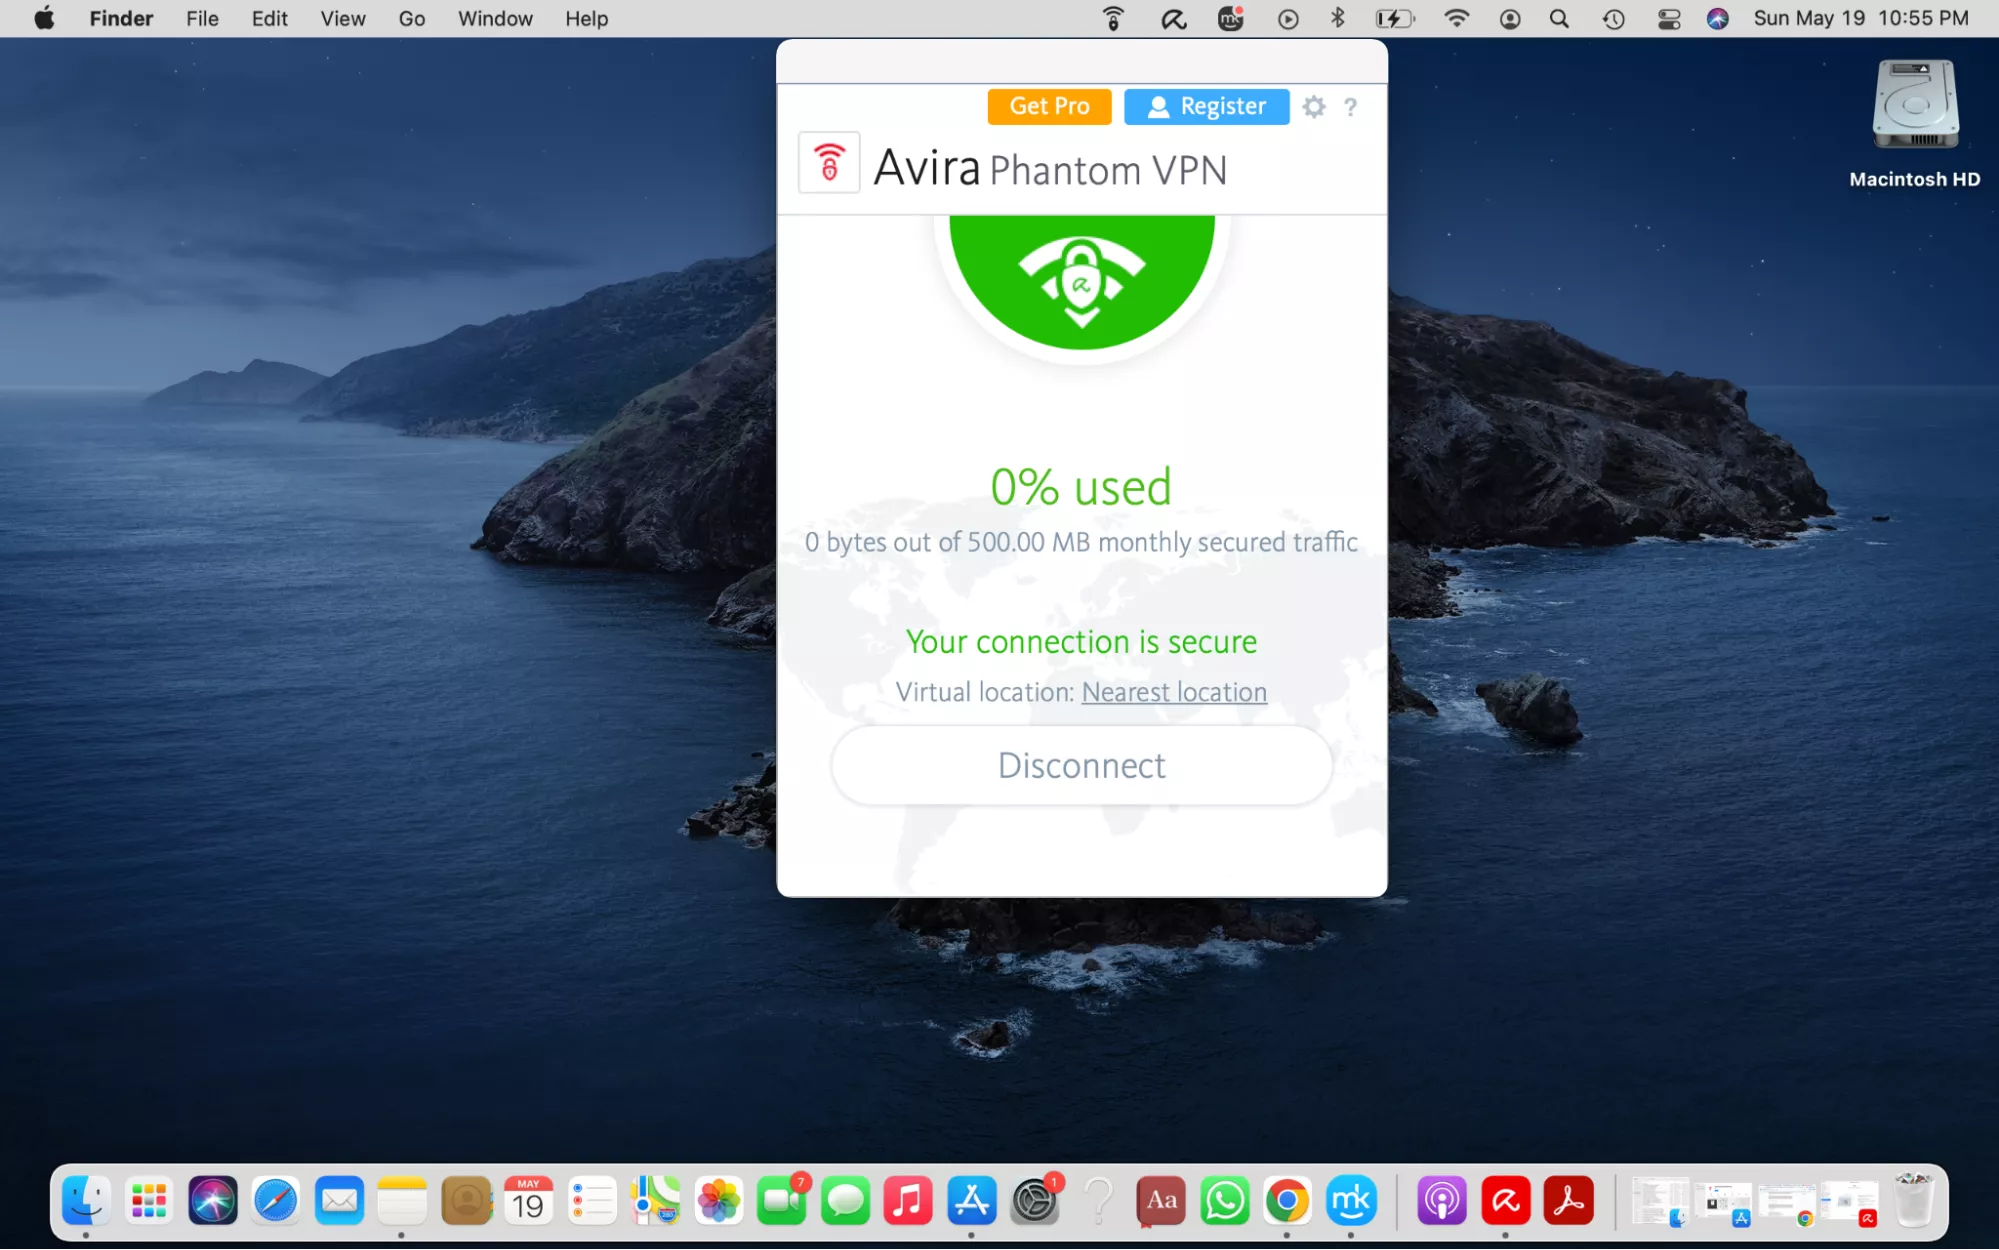The height and width of the screenshot is (1250, 1999).
Task: Open the Finder menu
Action: [121, 19]
